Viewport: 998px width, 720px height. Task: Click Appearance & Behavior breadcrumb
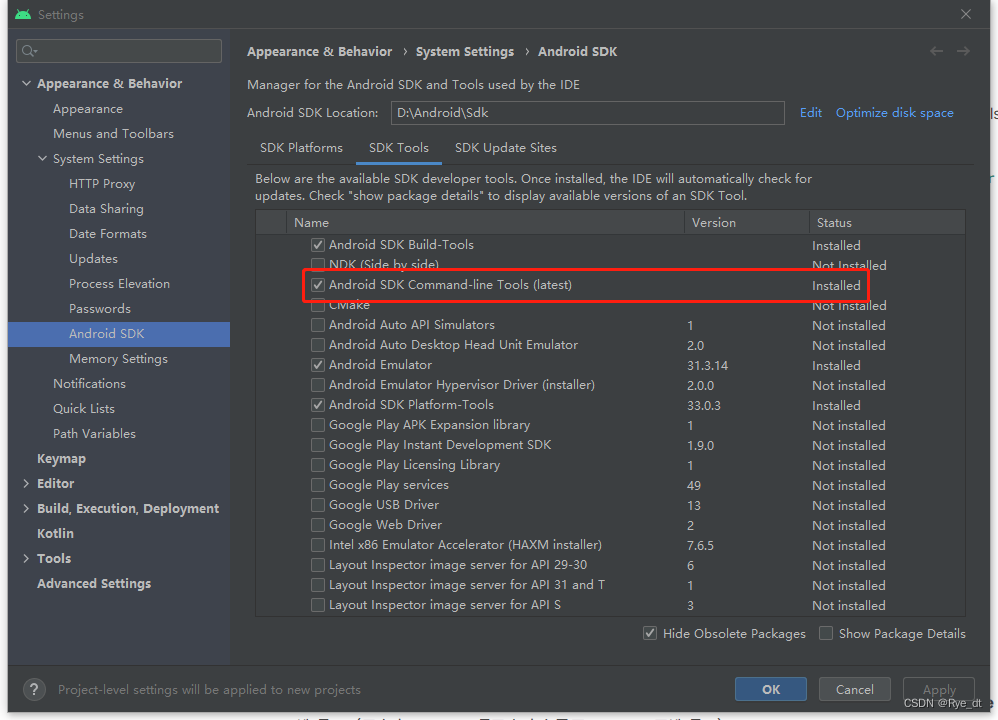320,52
